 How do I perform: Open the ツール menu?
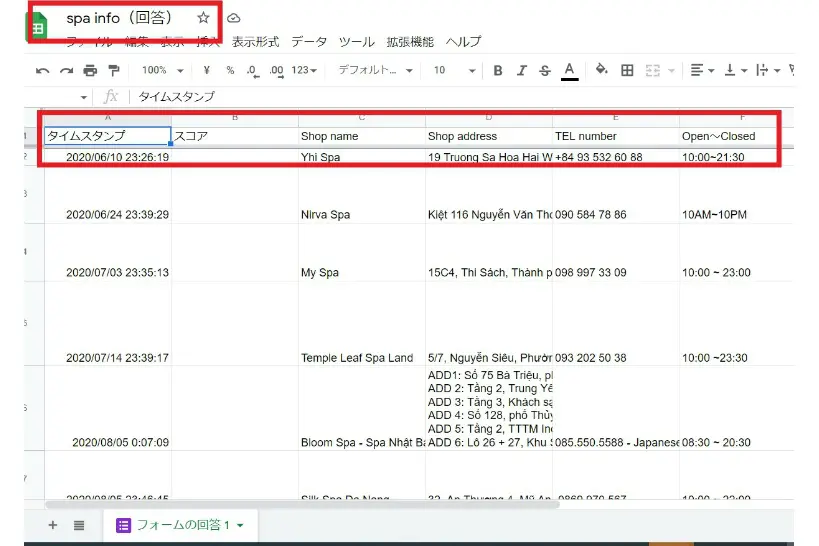(x=357, y=42)
